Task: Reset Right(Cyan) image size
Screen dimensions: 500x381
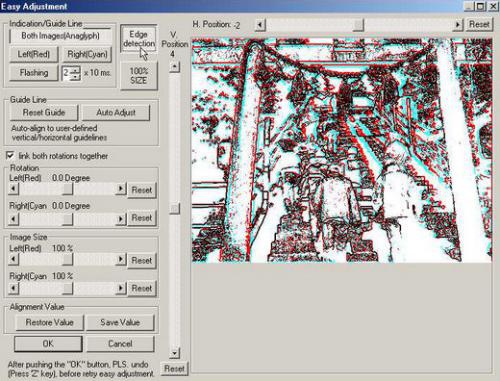Action: pyautogui.click(x=142, y=288)
